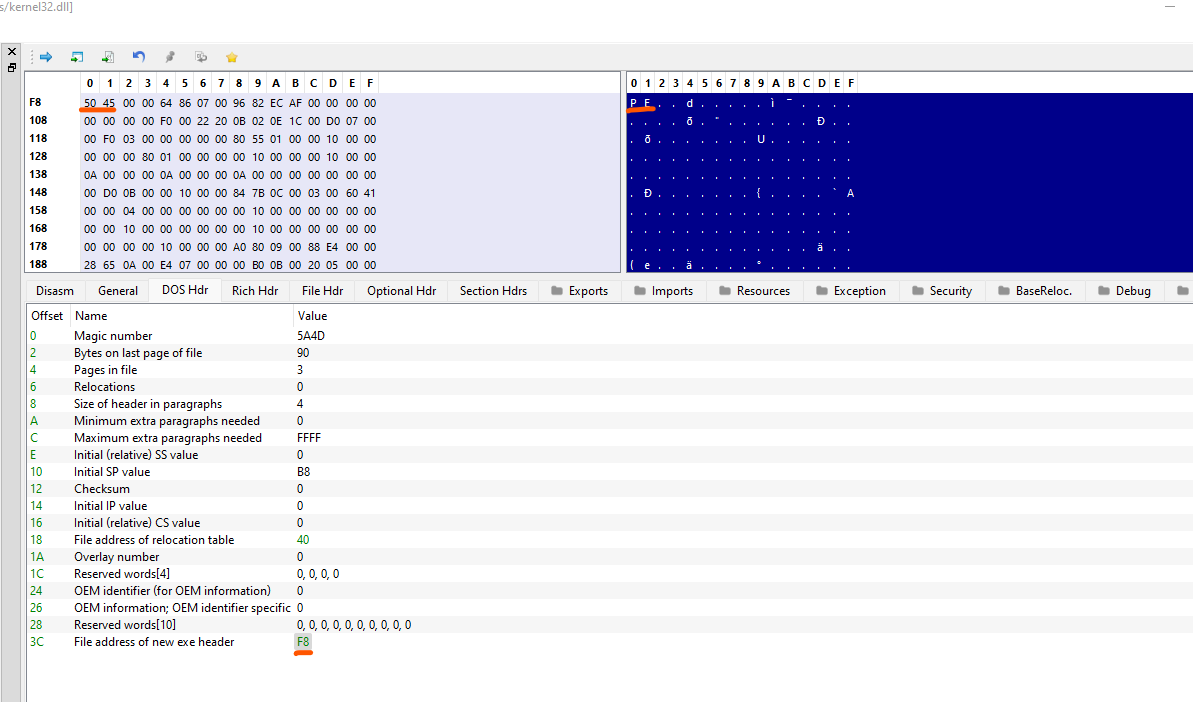The height and width of the screenshot is (702, 1193).
Task: Click the Exception tab folder icon
Action: click(x=822, y=291)
